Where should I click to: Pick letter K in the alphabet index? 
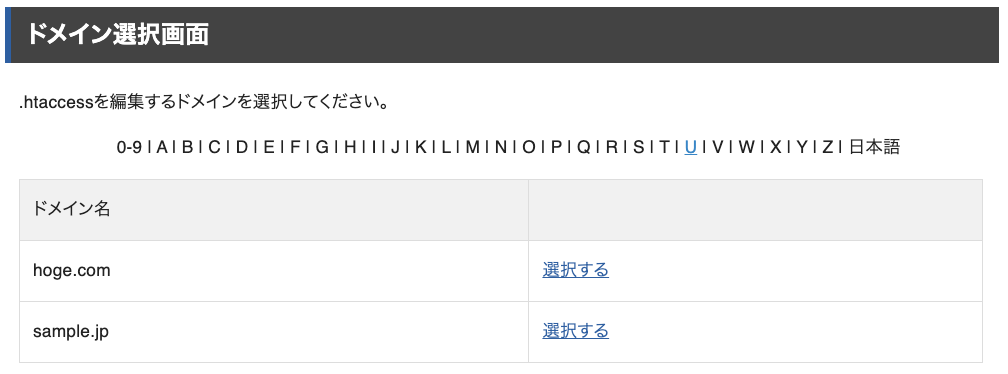tap(420, 147)
